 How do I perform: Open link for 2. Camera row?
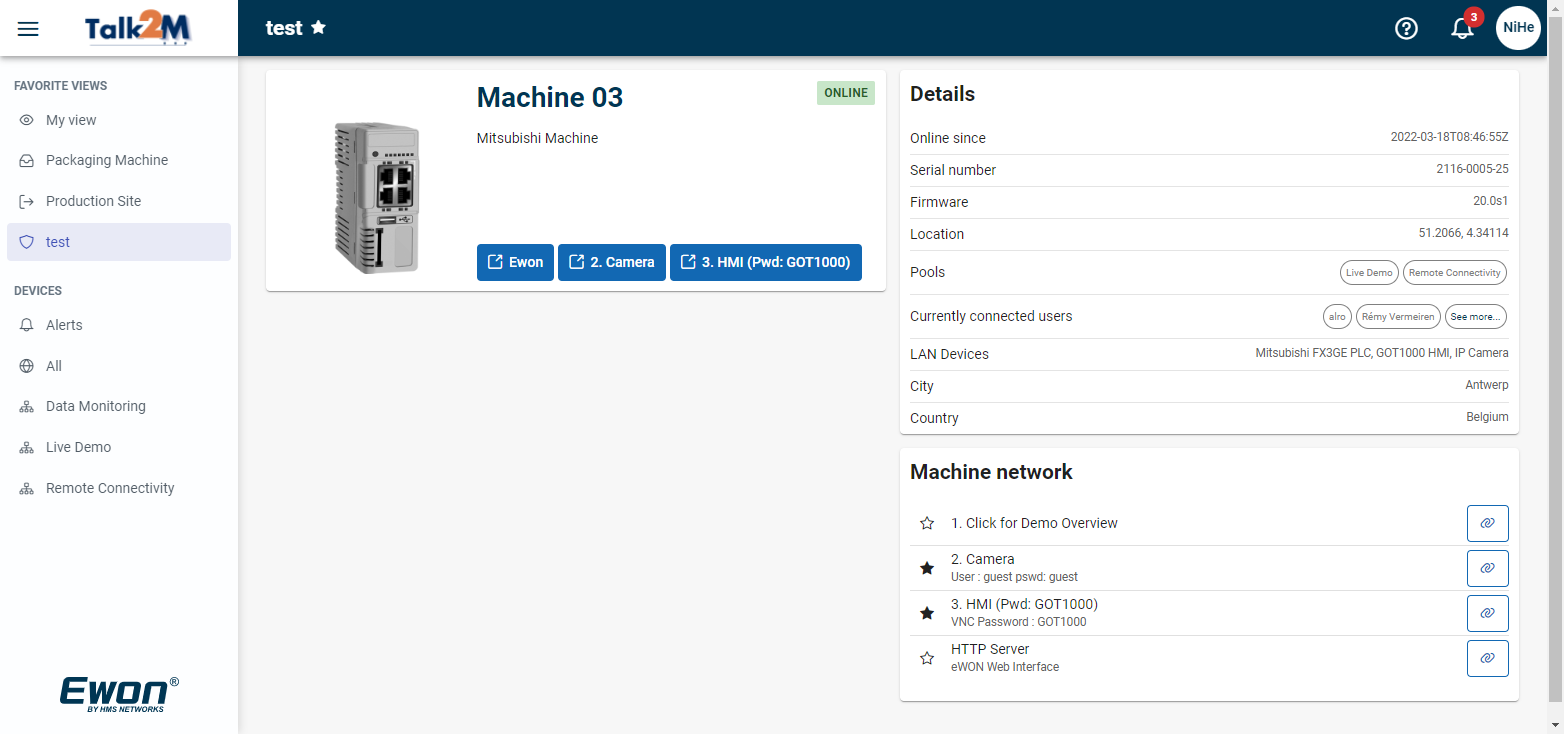(x=1487, y=568)
